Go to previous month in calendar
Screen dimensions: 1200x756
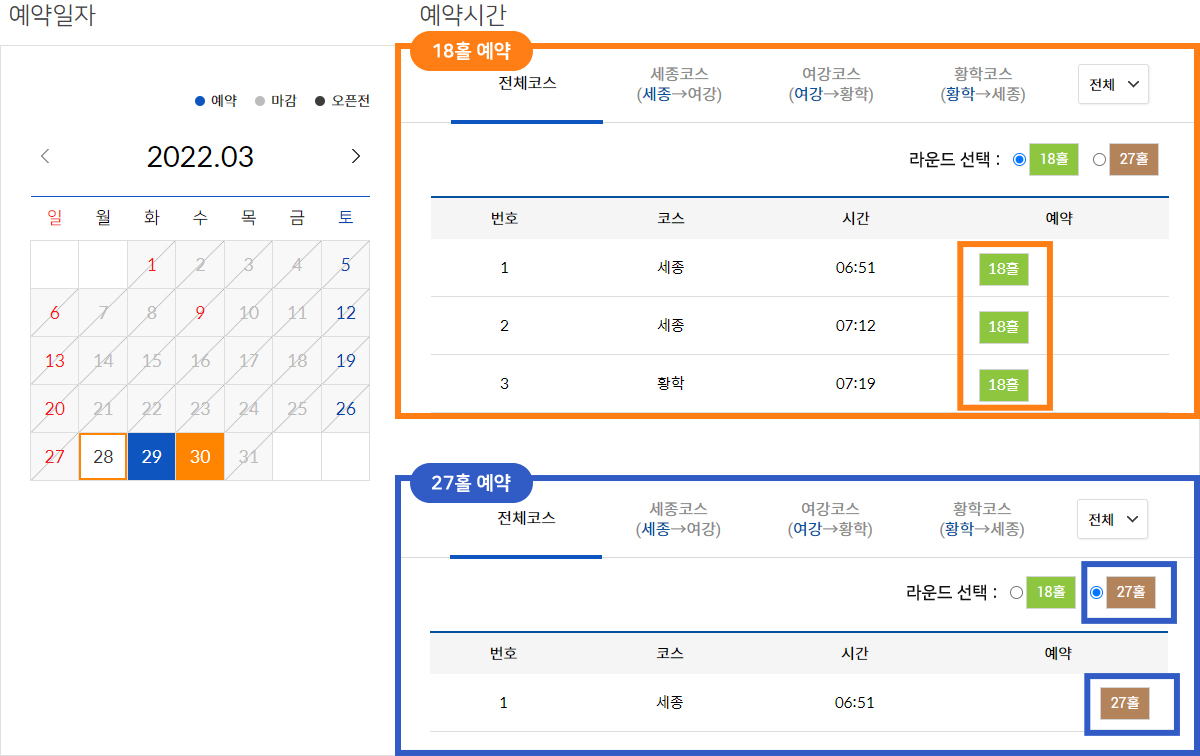tap(45, 156)
